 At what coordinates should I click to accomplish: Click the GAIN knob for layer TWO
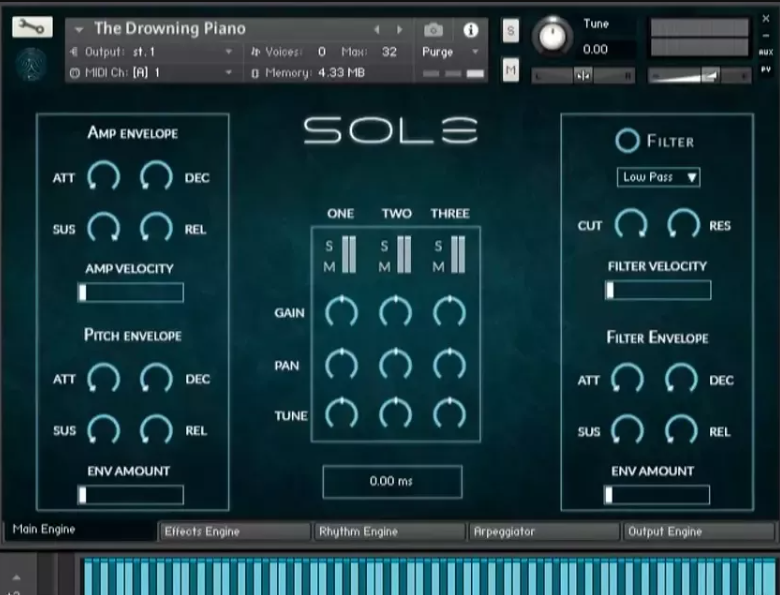[x=395, y=311]
